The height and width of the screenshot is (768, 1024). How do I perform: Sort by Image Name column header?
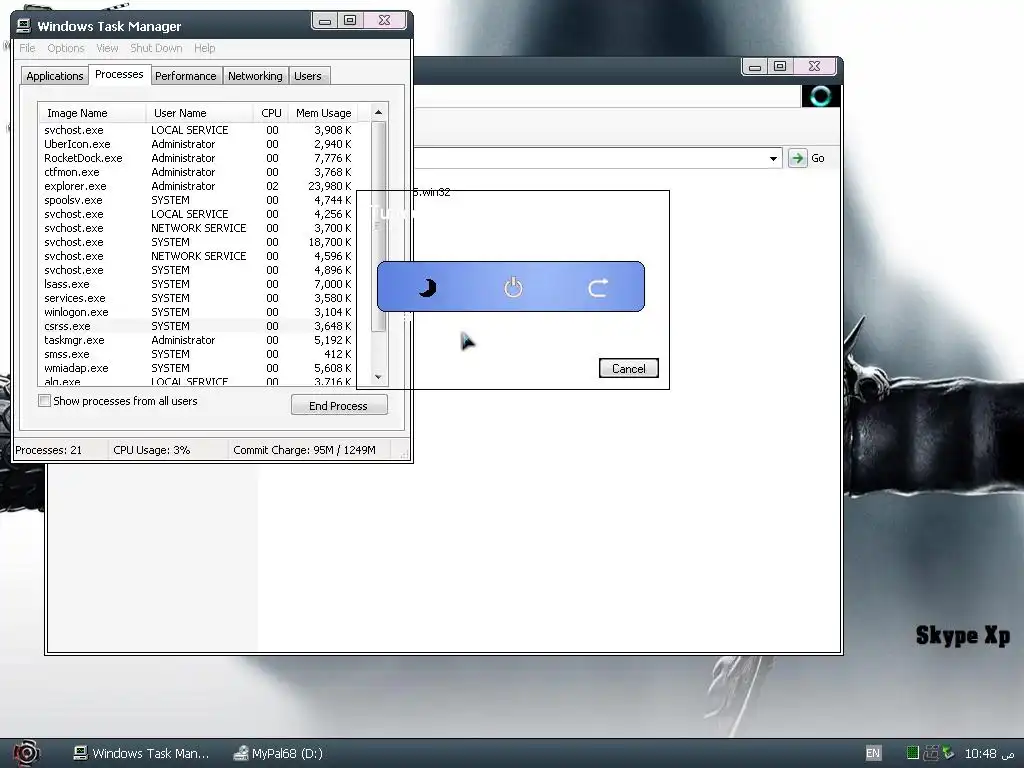(x=92, y=113)
